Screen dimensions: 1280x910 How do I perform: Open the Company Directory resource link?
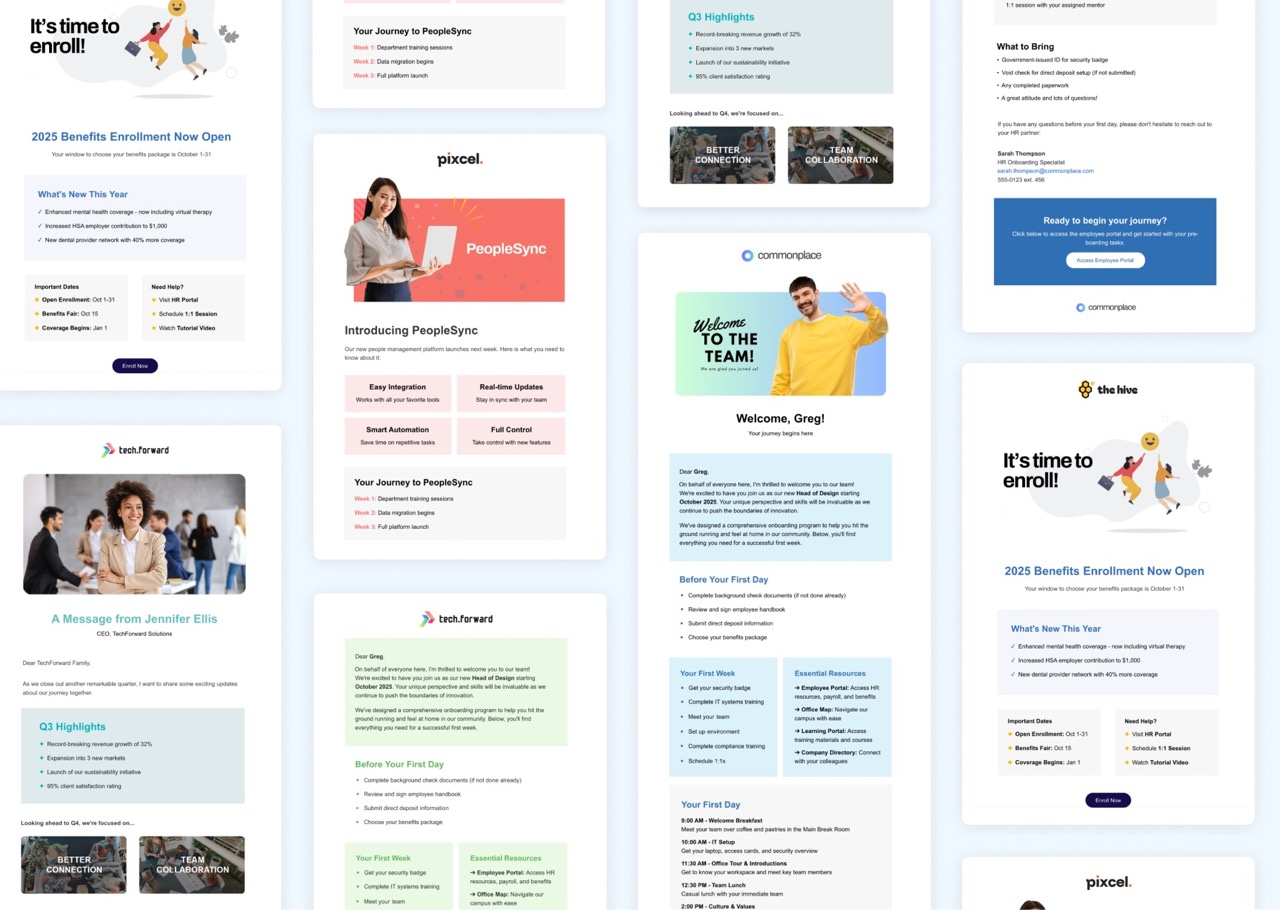(x=830, y=752)
